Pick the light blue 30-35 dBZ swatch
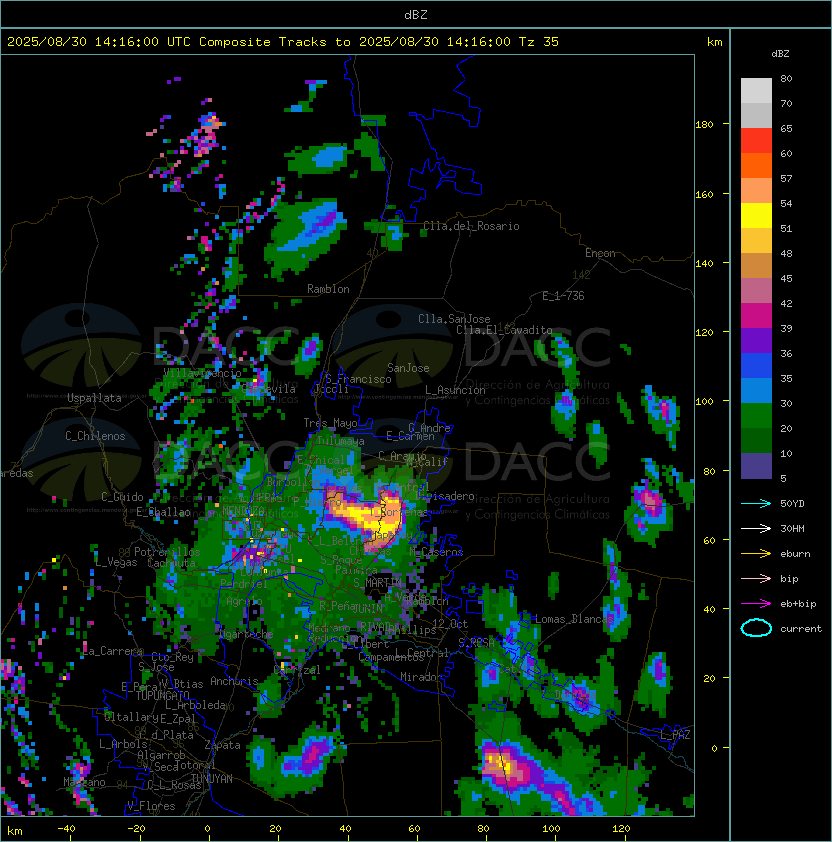The width and height of the screenshot is (832, 842). coord(756,390)
